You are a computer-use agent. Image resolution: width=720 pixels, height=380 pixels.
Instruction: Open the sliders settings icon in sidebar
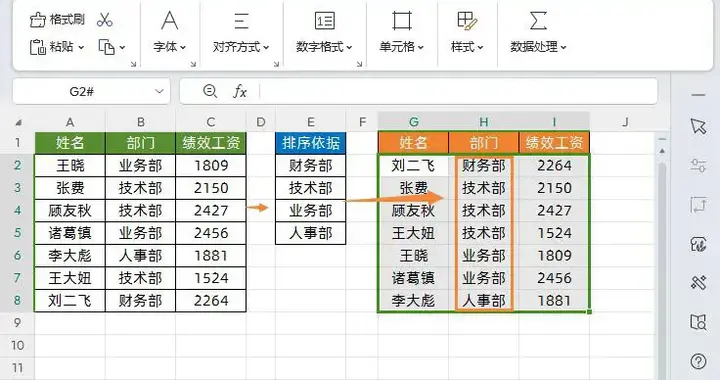coord(698,165)
